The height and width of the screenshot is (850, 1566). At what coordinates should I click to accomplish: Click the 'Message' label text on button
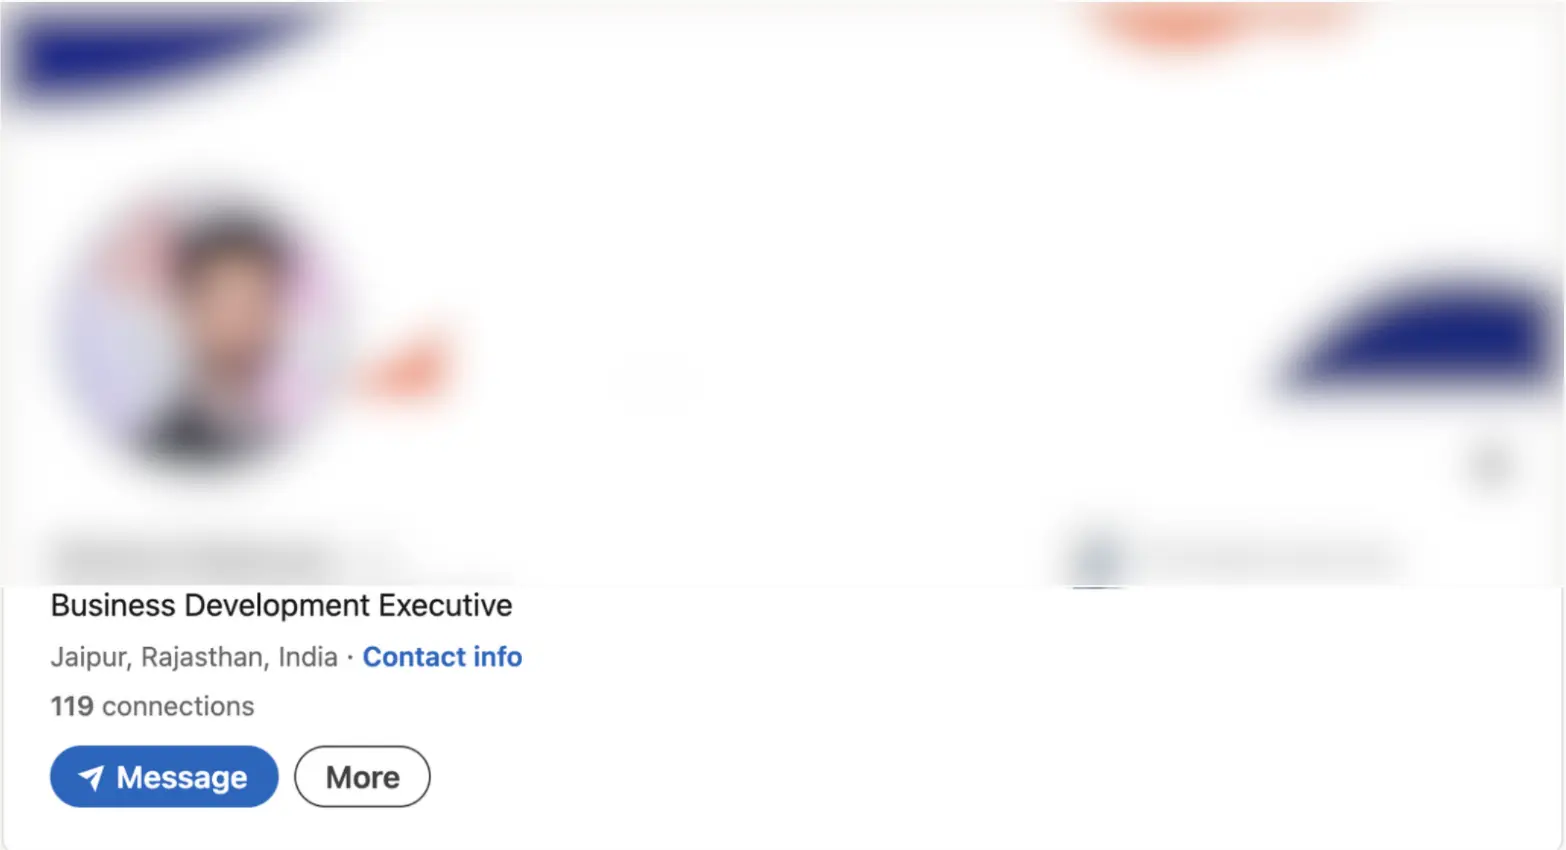point(181,778)
